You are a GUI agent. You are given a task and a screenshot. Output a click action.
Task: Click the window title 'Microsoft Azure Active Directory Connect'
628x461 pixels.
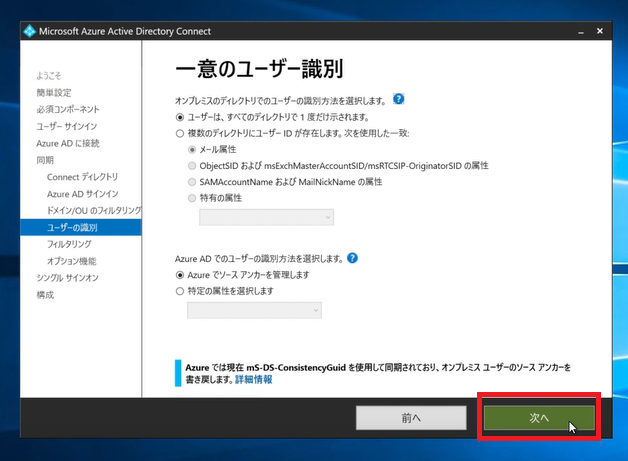[125, 31]
